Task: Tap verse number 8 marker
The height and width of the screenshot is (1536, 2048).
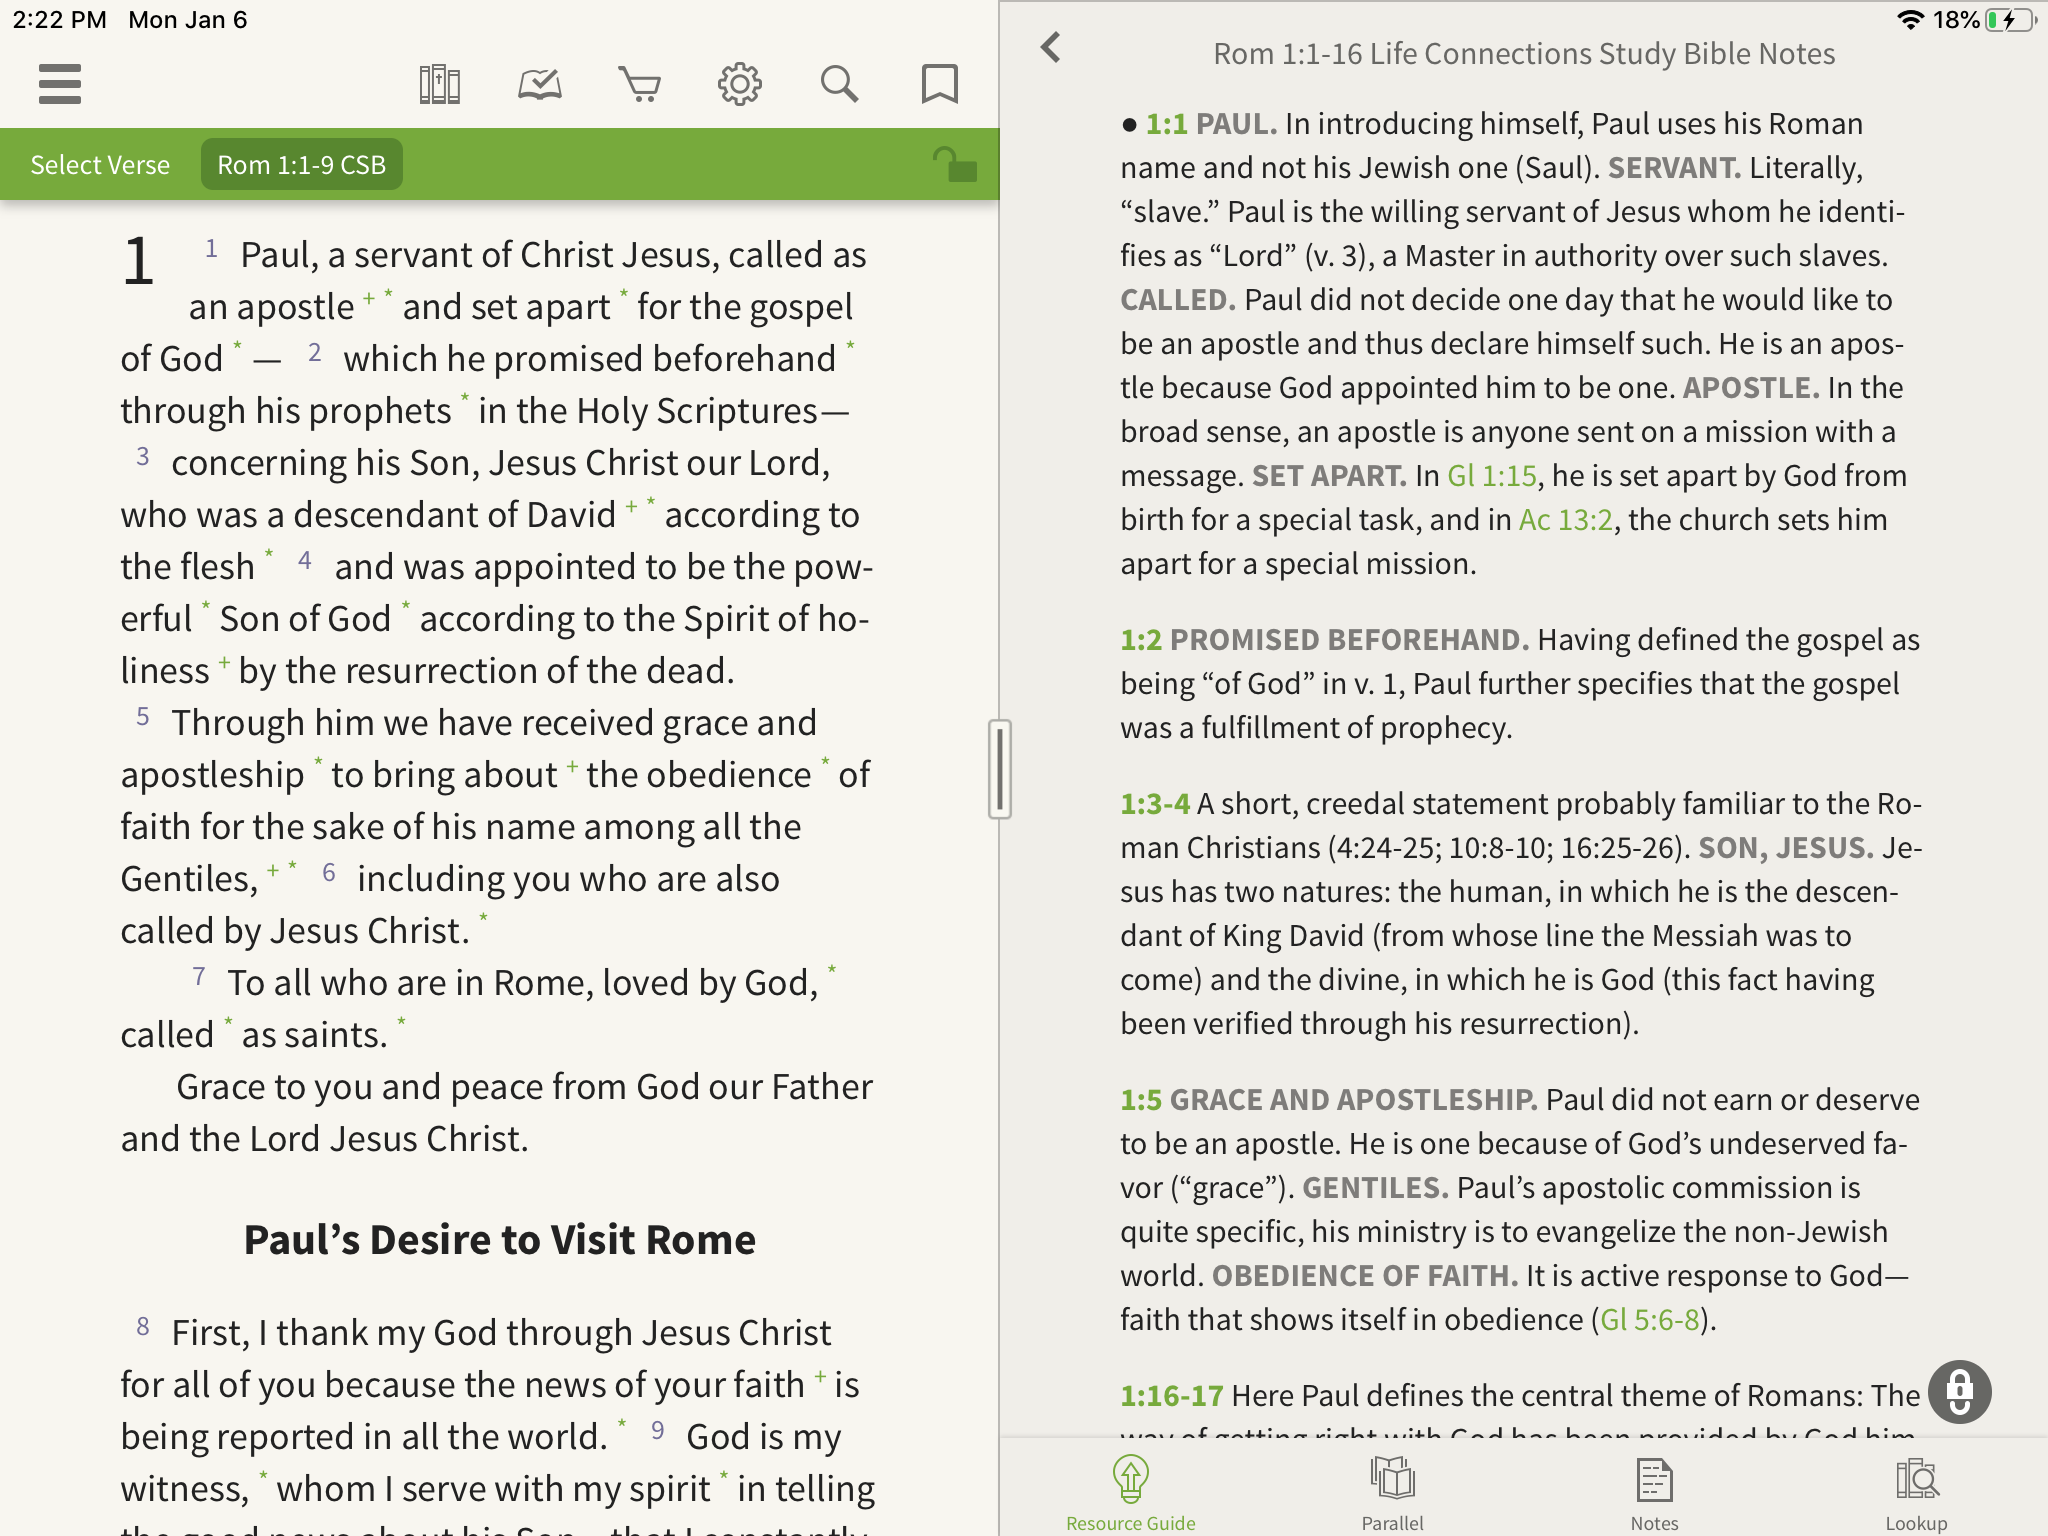Action: (x=143, y=1326)
